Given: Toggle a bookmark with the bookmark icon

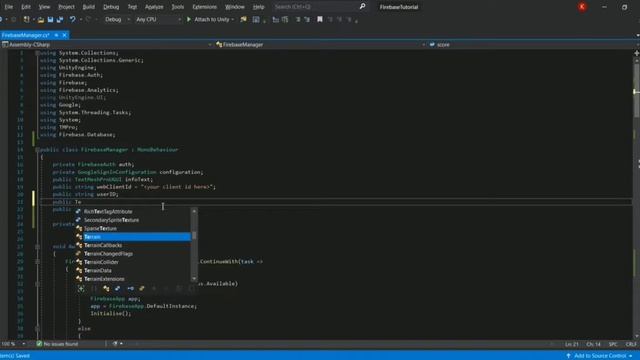Looking at the screenshot, I should [x=320, y=19].
